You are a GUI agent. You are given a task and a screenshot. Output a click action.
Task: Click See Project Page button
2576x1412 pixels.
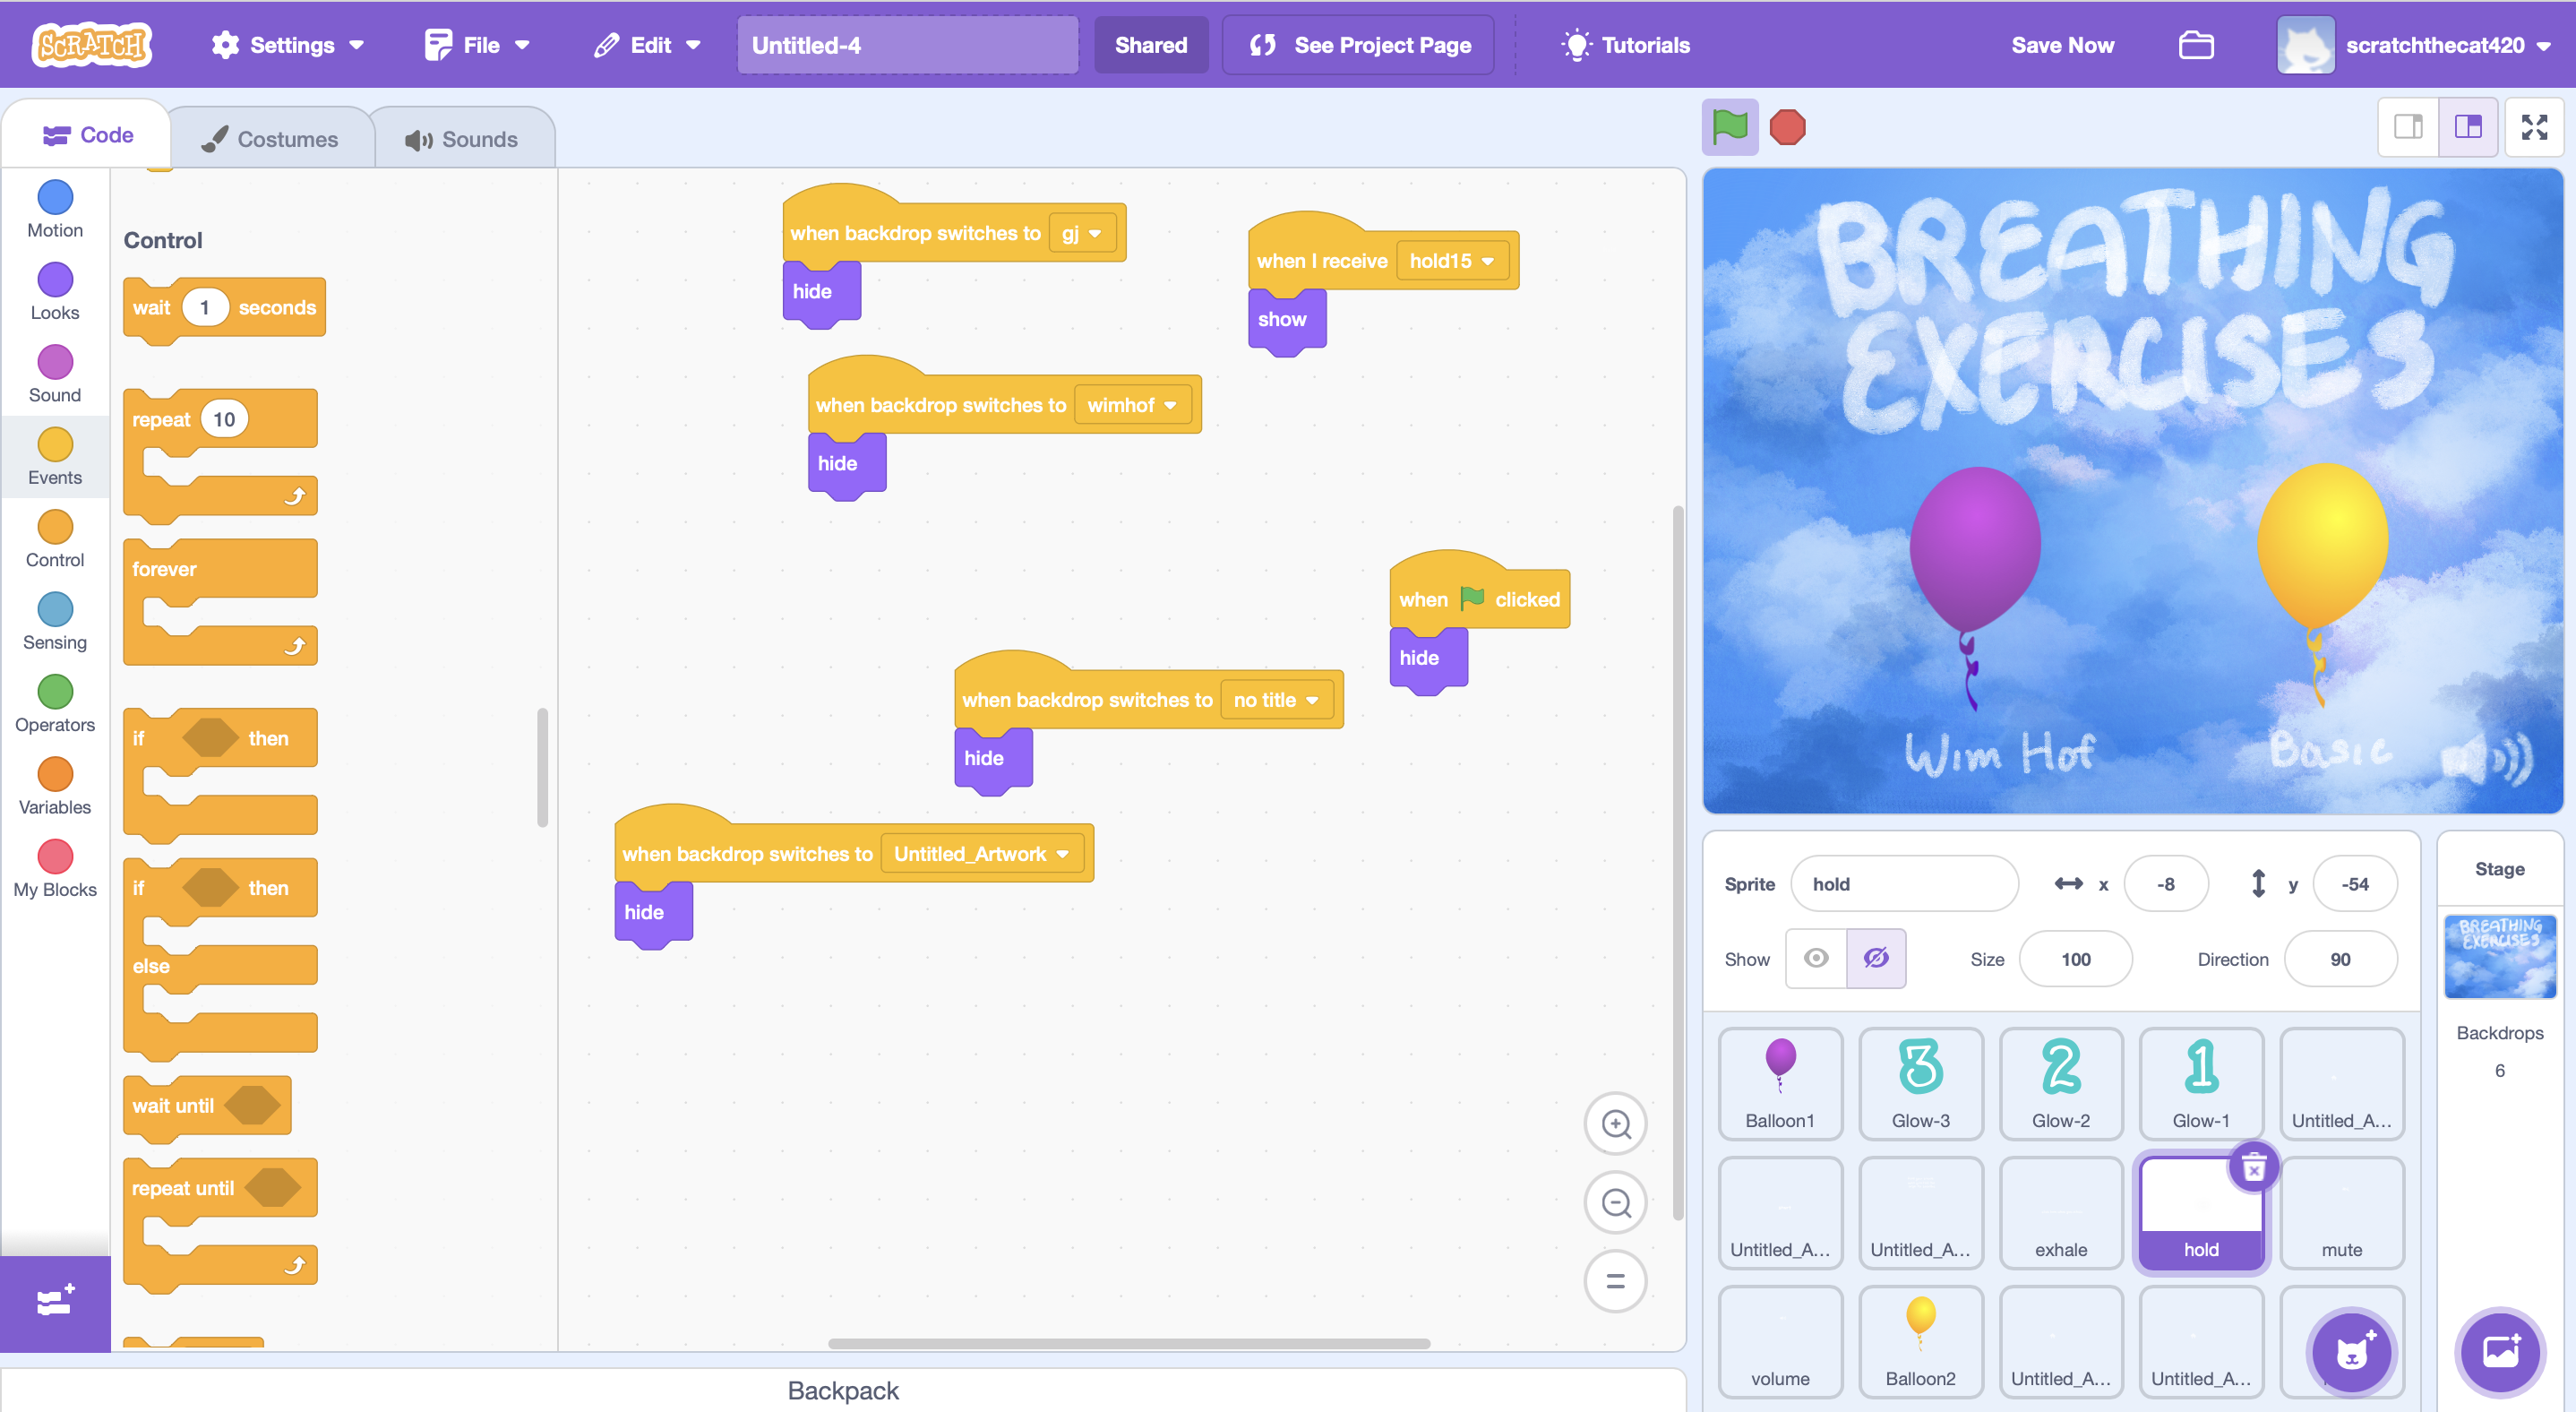coord(1358,45)
